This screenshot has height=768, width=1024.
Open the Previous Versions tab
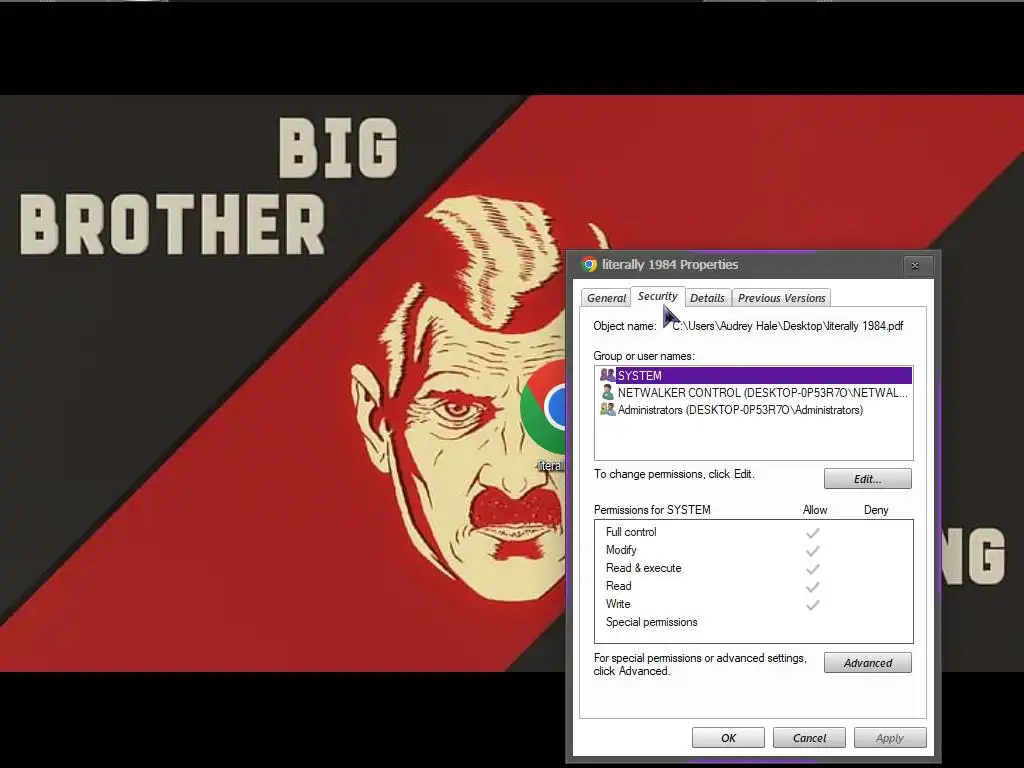[782, 298]
